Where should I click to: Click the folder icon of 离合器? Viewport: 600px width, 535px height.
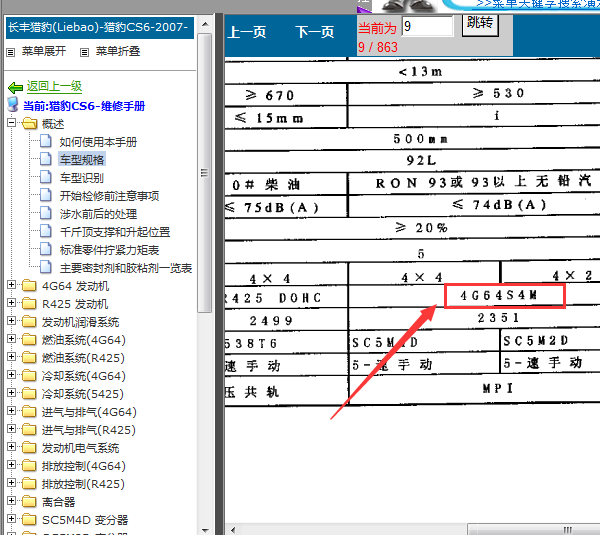click(x=29, y=501)
